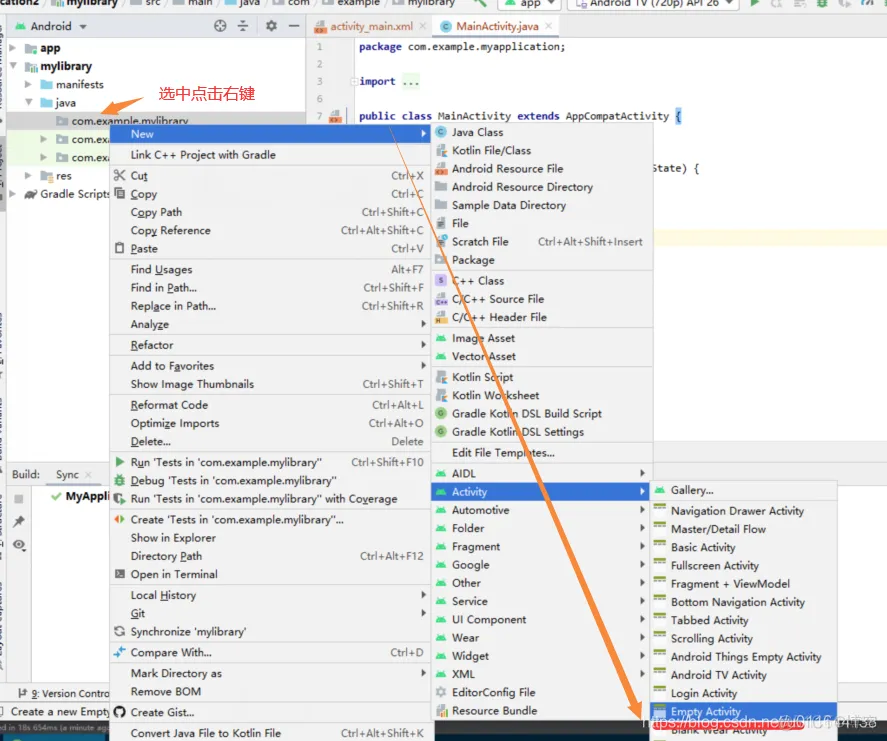Open the Version Control tool window button

[63, 693]
